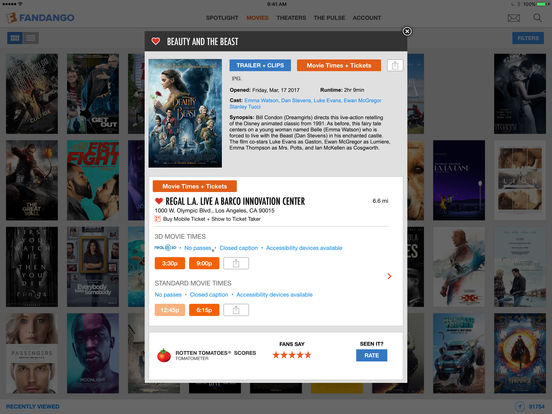This screenshot has height=414, width=552.
Task: Open the Everybody Loves Somebody poster
Action: tap(93, 267)
